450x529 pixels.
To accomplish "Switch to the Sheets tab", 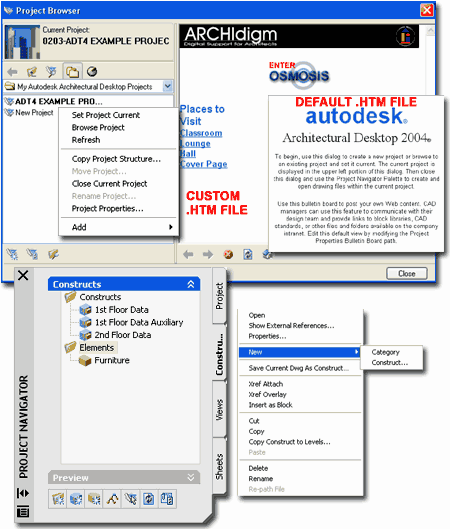I will coord(220,466).
